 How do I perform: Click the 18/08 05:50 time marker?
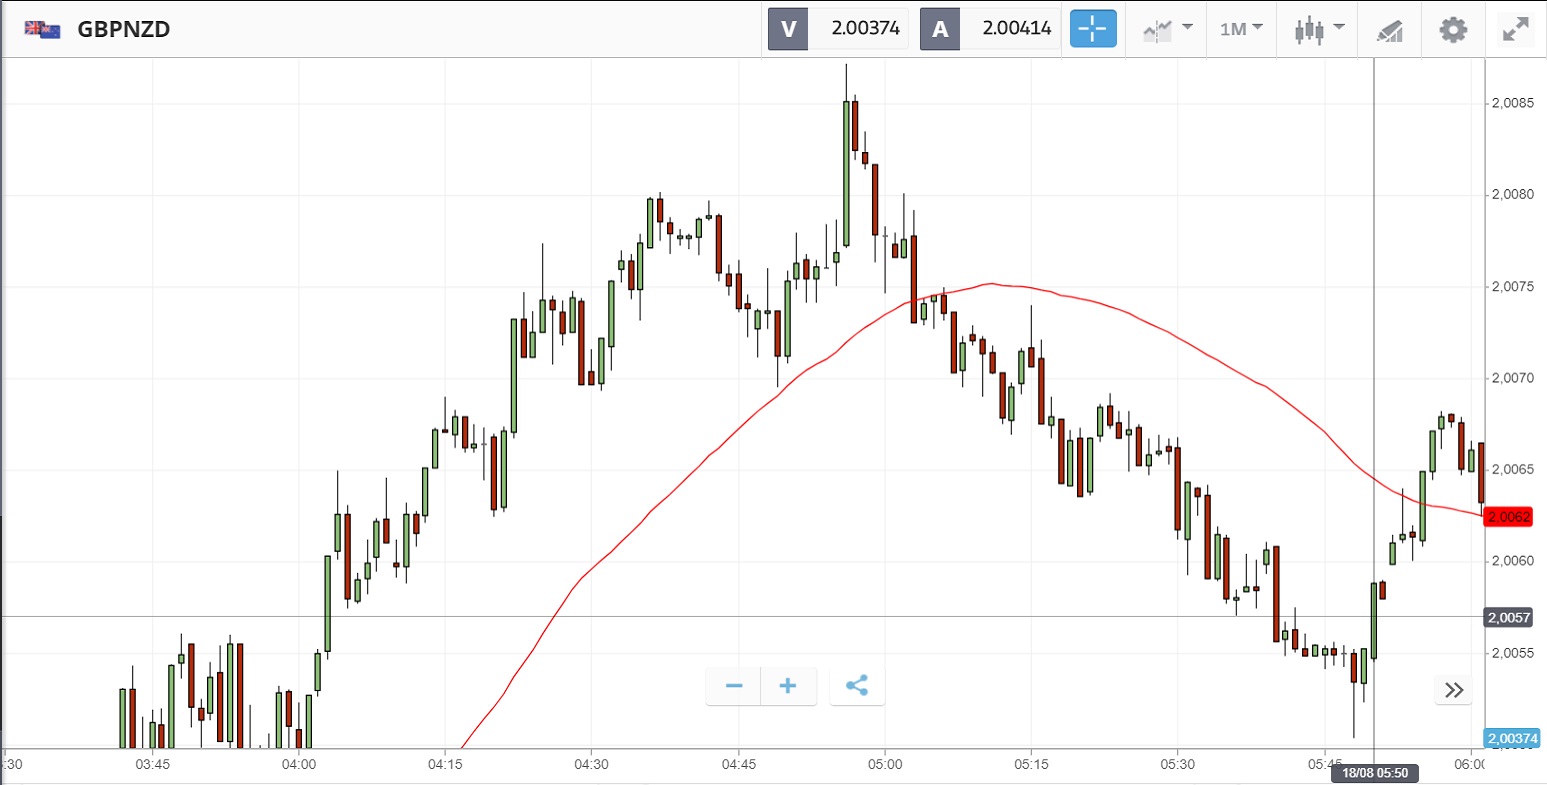pos(1374,773)
